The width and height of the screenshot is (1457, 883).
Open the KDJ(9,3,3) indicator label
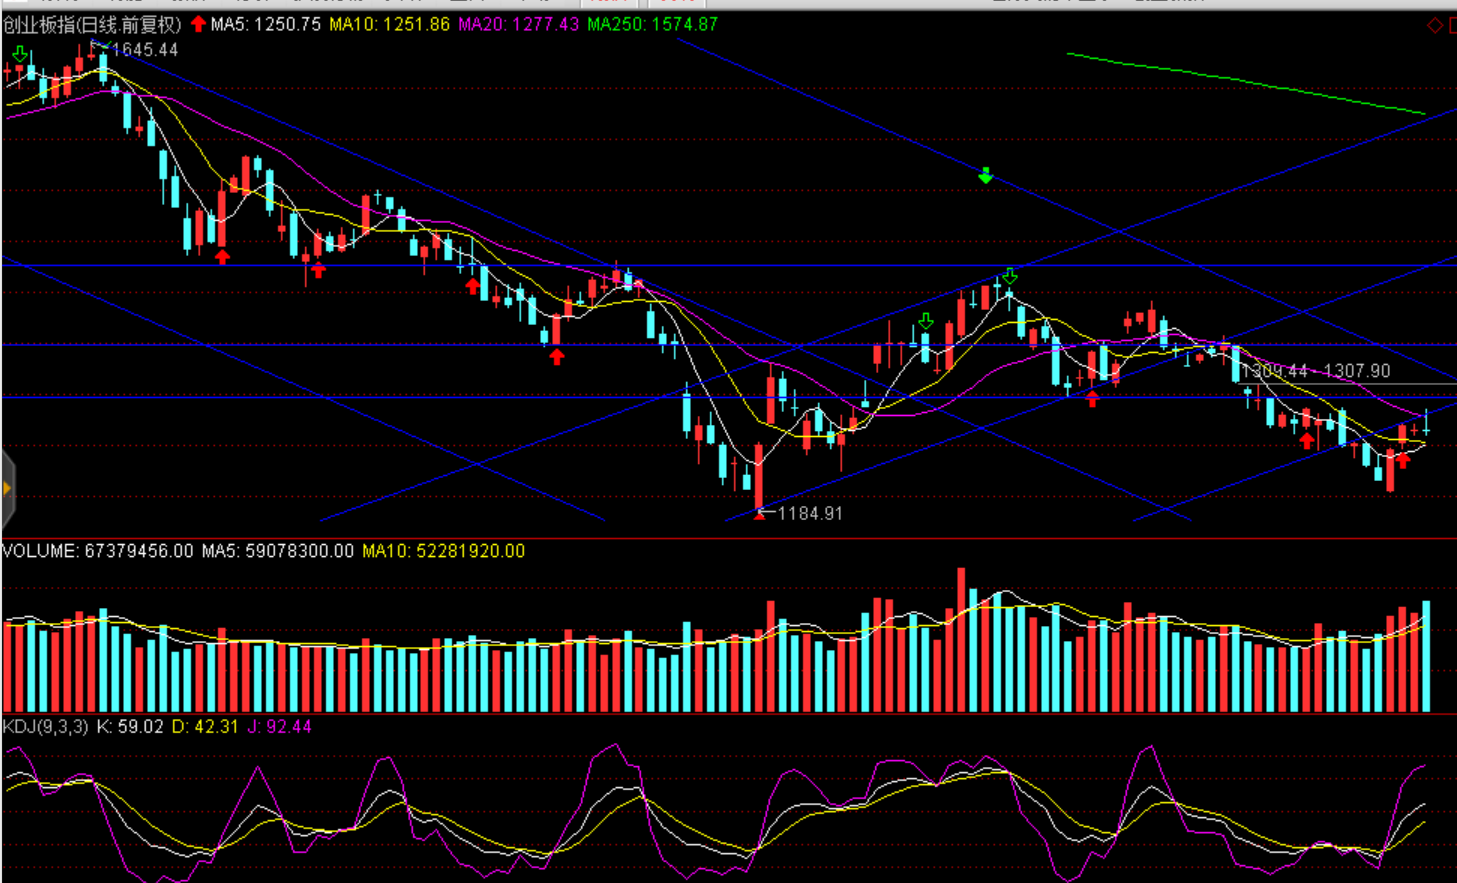click(x=45, y=726)
